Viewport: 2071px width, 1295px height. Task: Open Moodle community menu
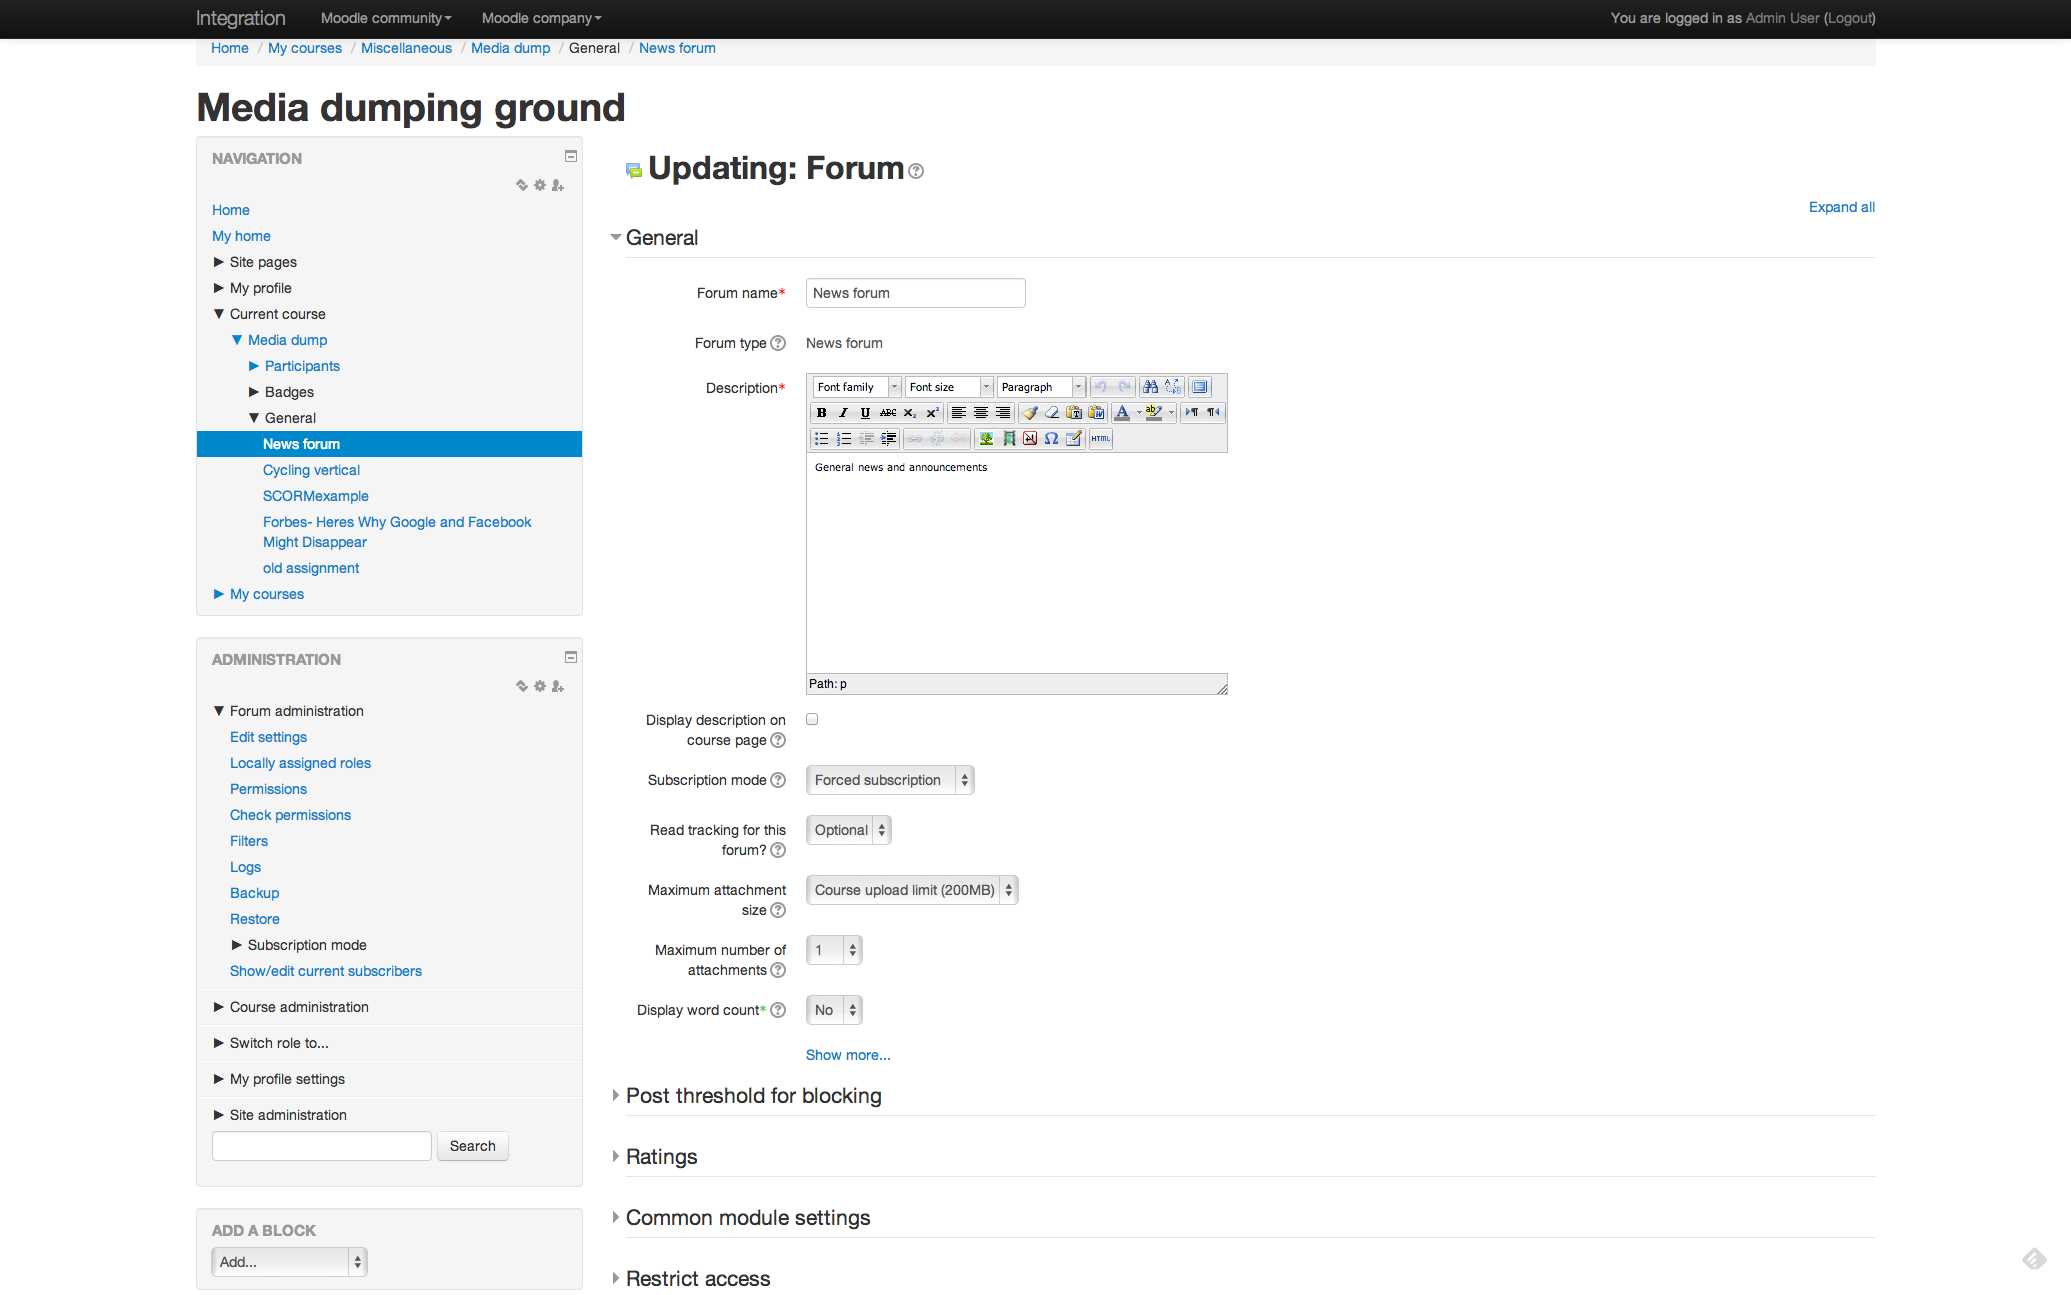(386, 18)
